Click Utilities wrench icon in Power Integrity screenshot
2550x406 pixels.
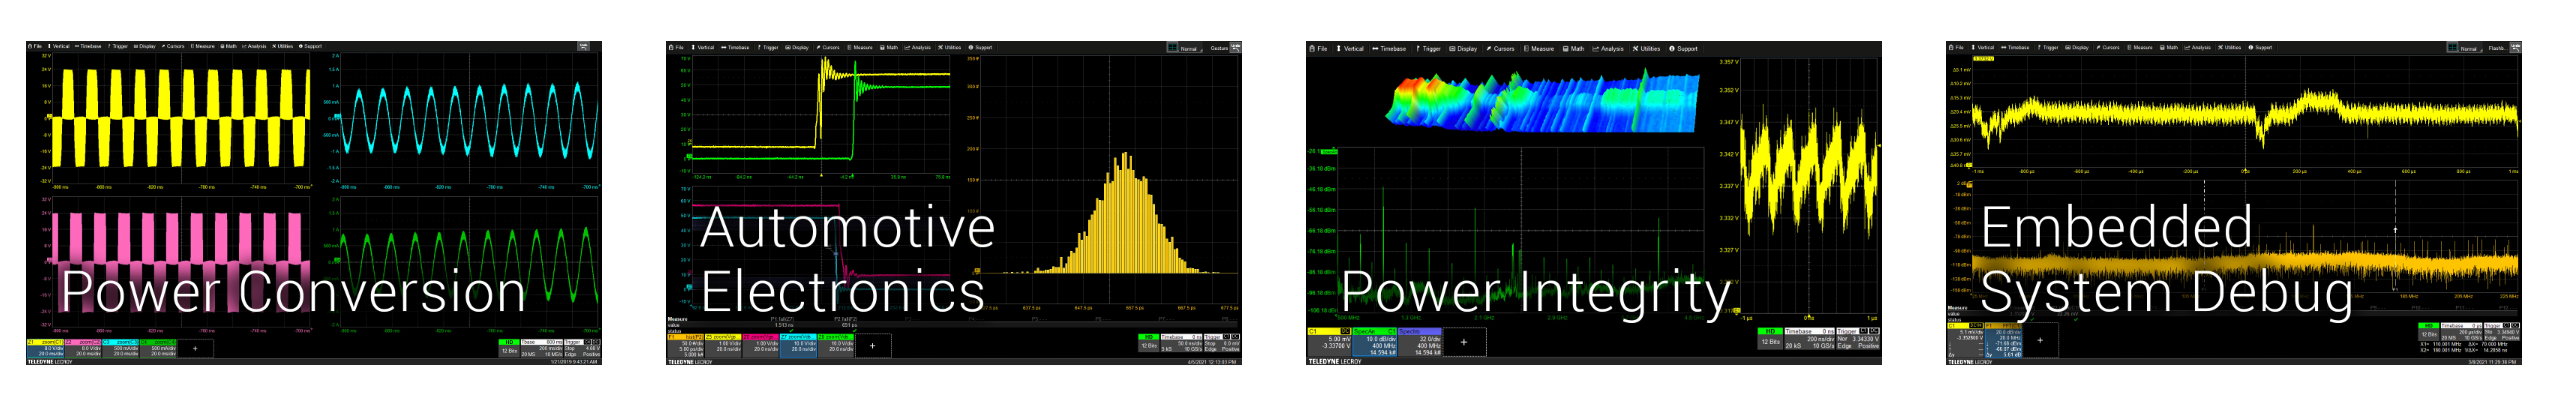[1636, 48]
